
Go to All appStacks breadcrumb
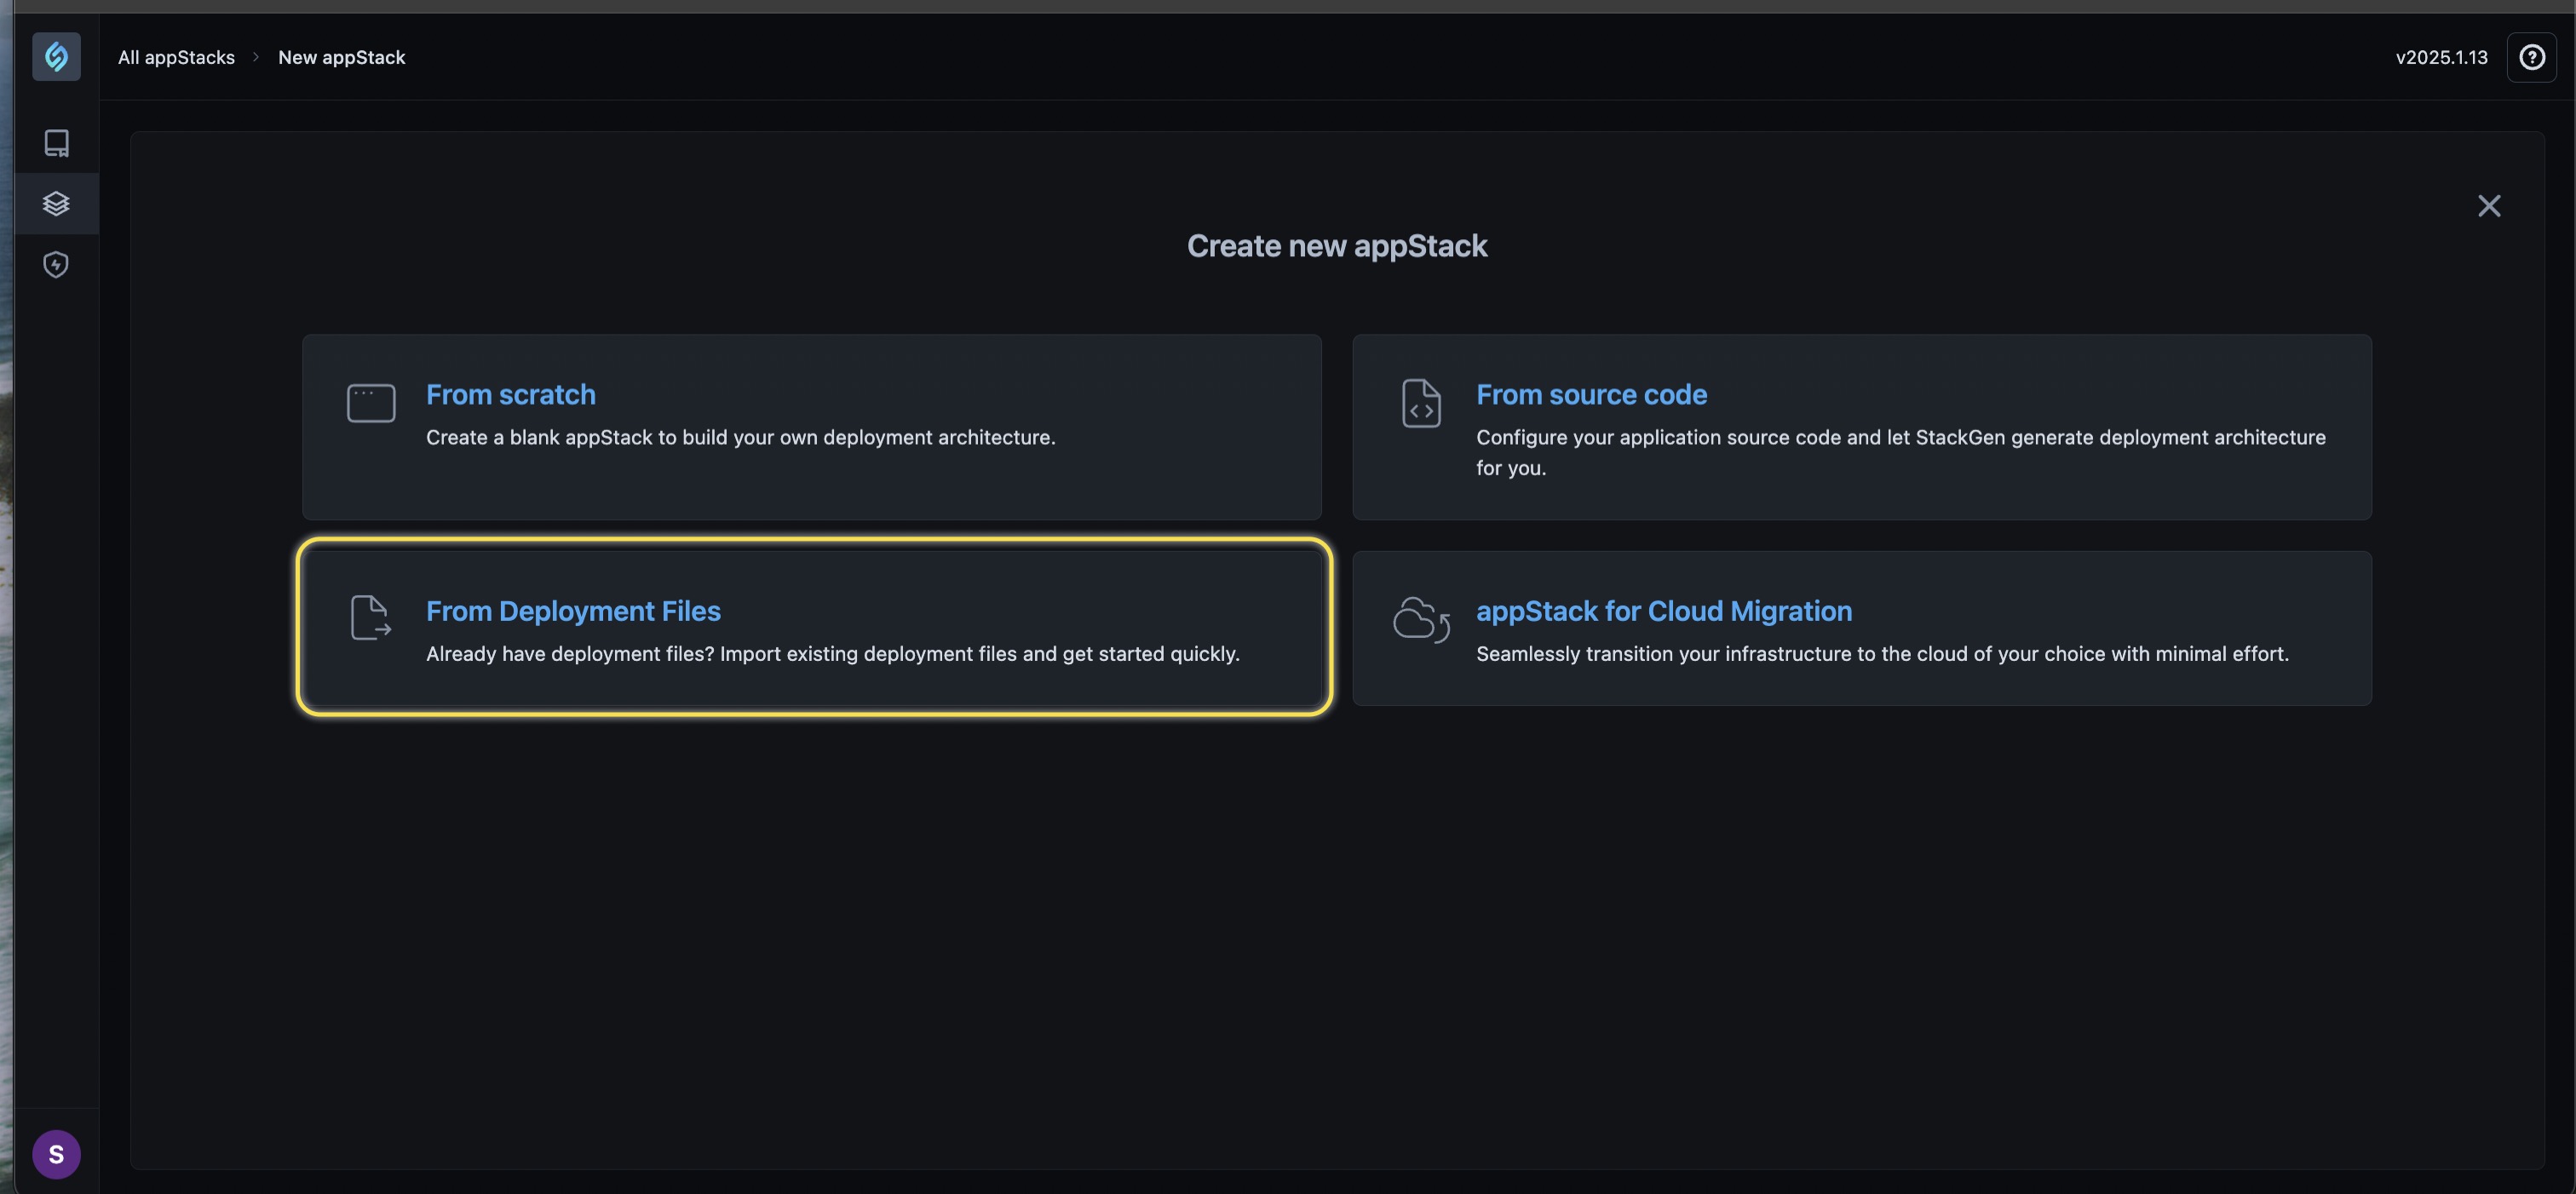click(x=177, y=57)
